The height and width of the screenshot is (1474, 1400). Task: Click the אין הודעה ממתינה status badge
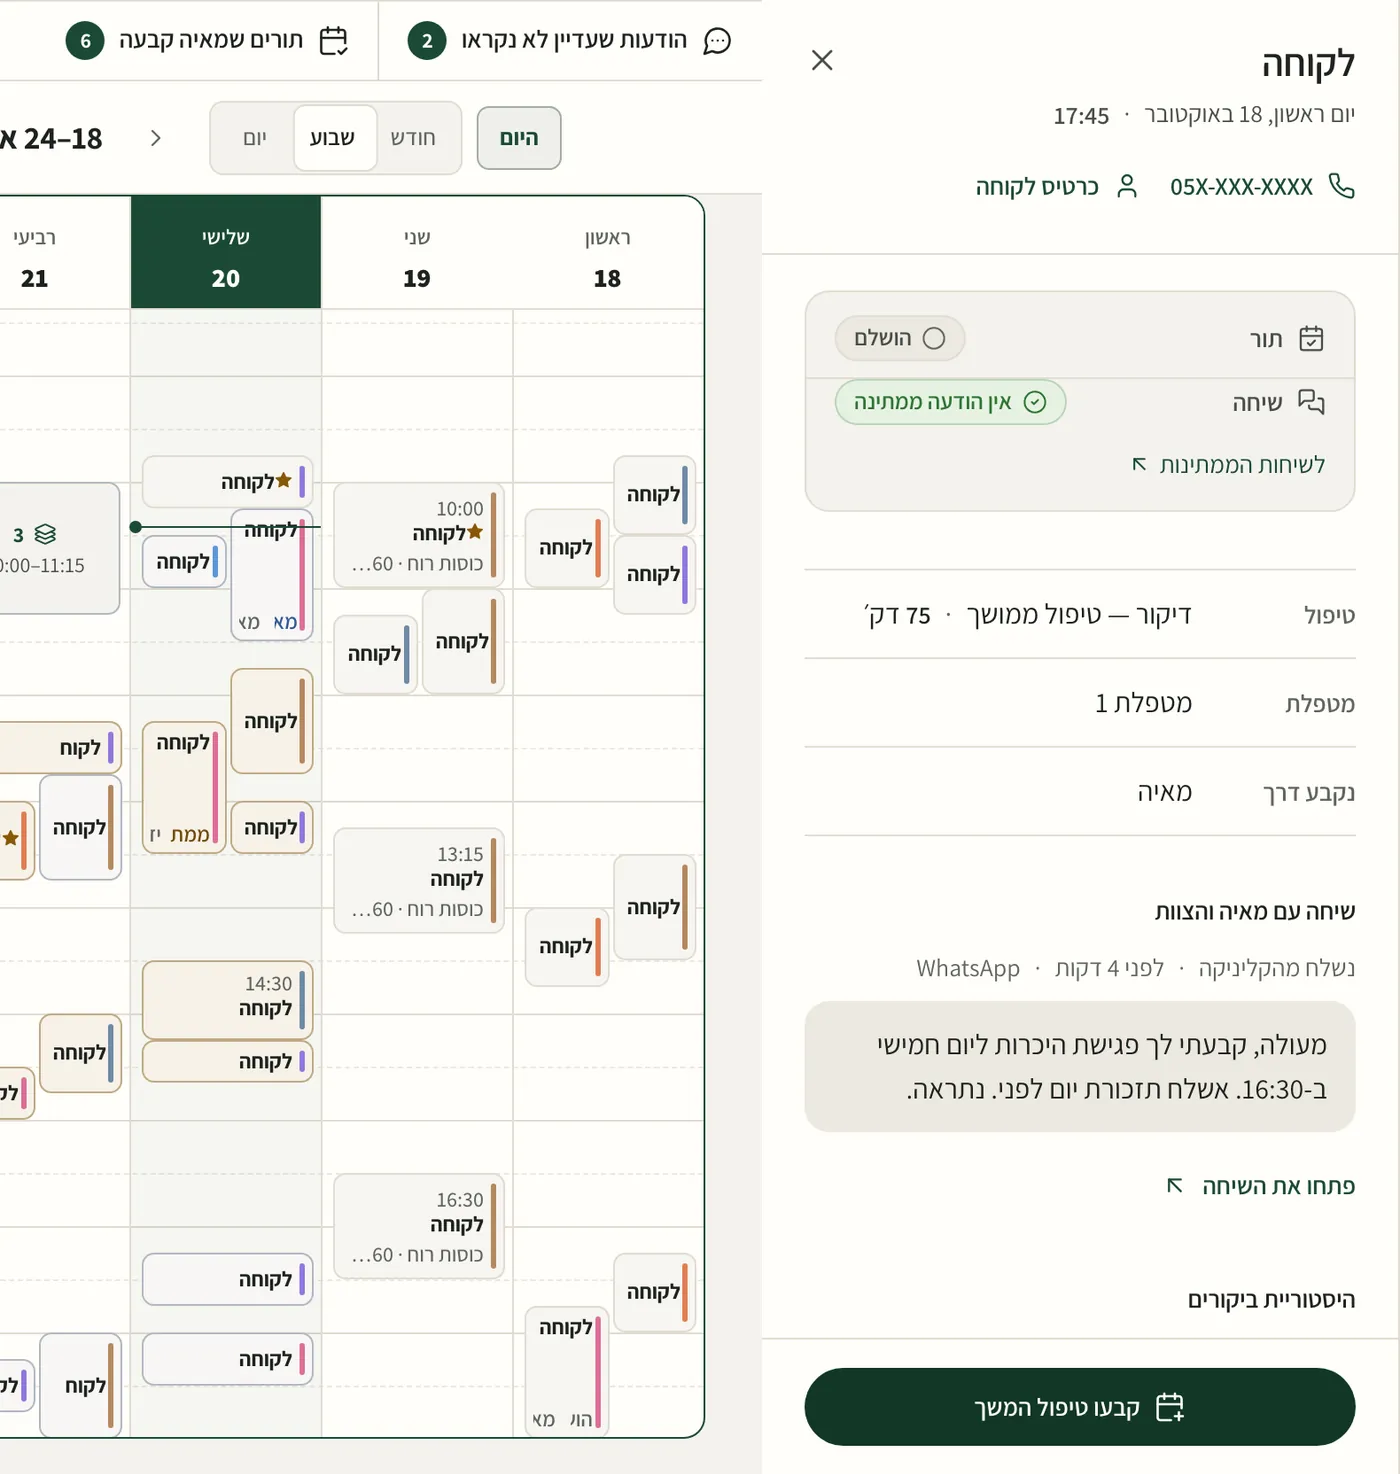pos(950,402)
